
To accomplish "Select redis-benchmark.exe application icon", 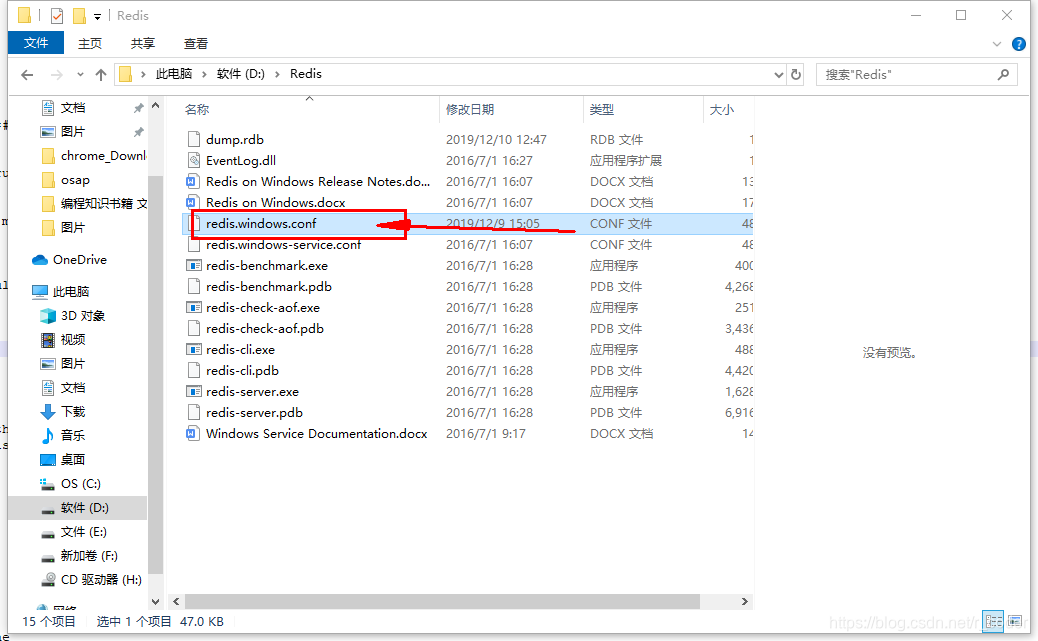I will [x=193, y=266].
